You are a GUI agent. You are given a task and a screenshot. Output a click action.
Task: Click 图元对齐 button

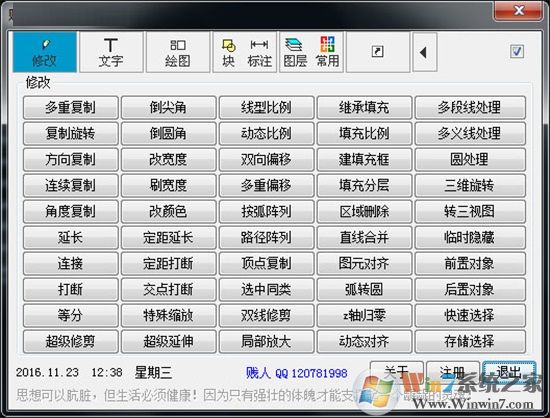tap(364, 263)
